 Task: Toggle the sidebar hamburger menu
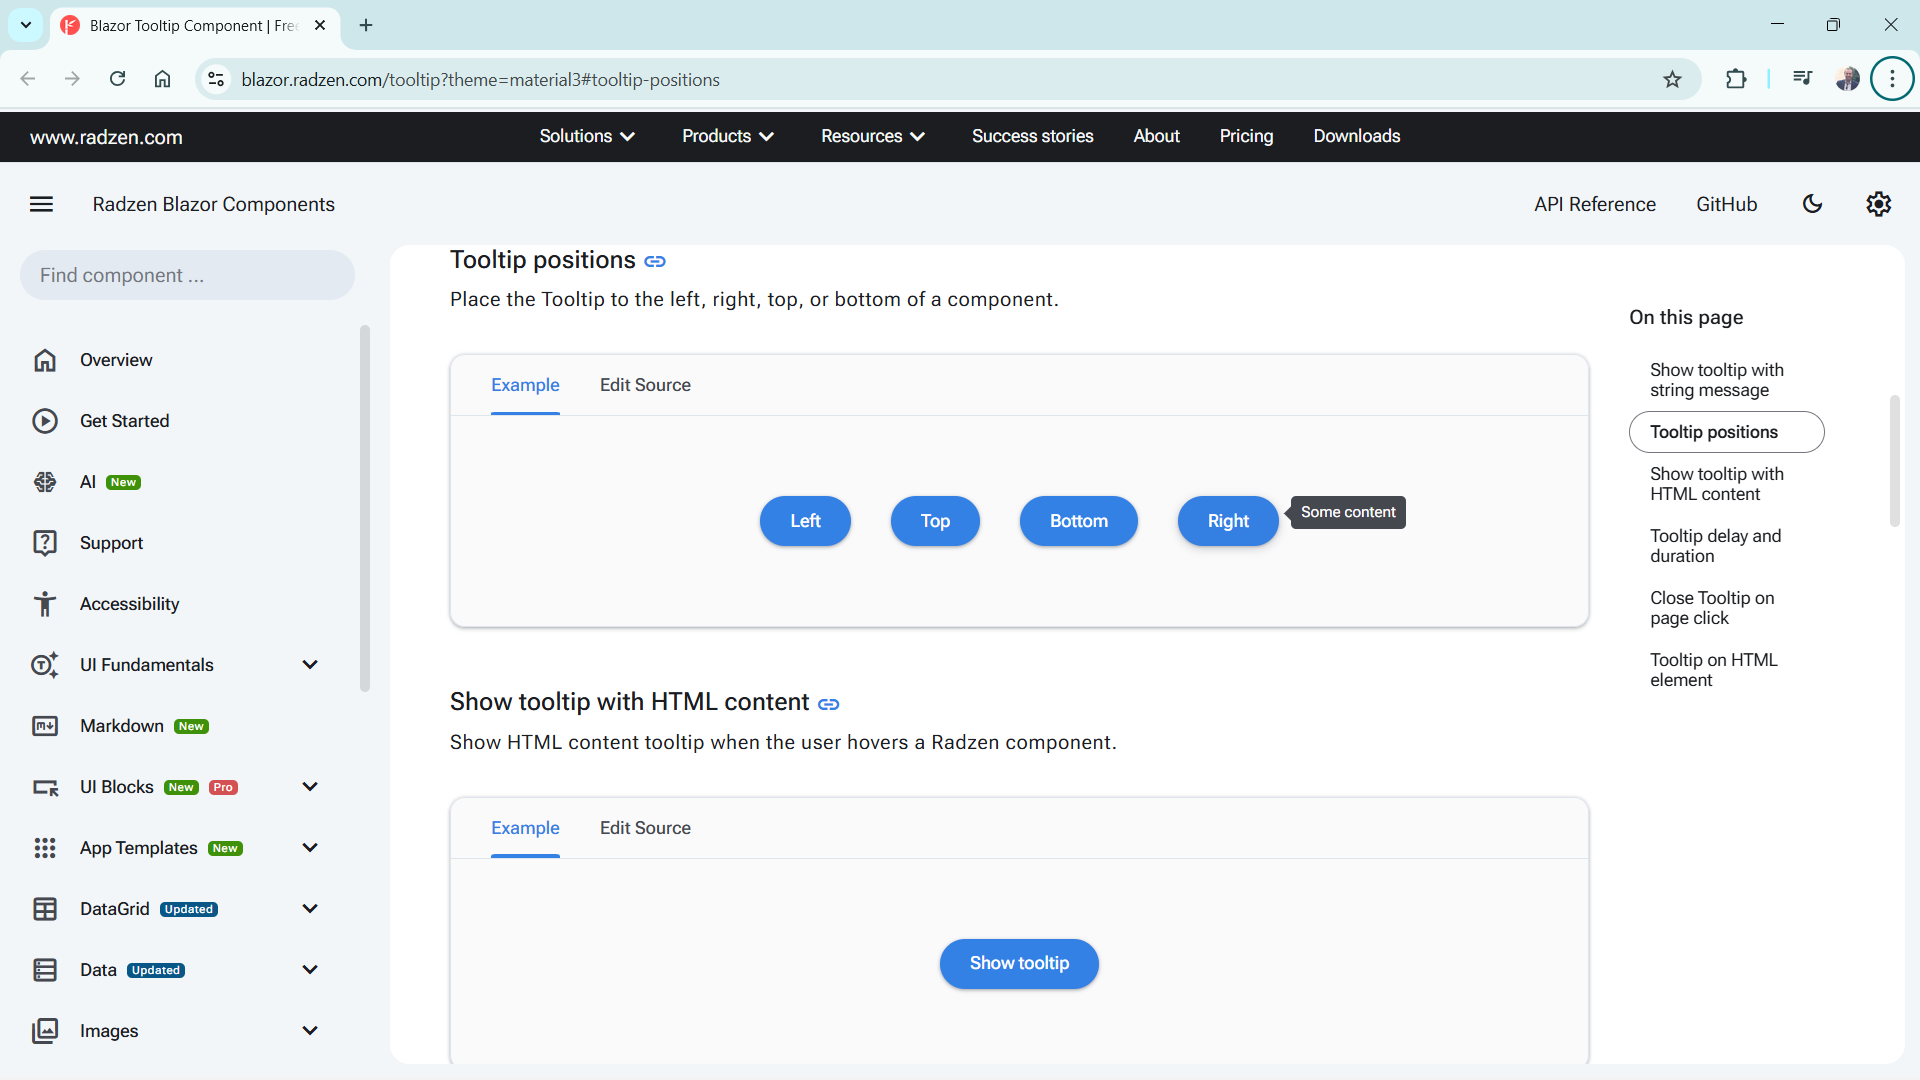[x=41, y=204]
